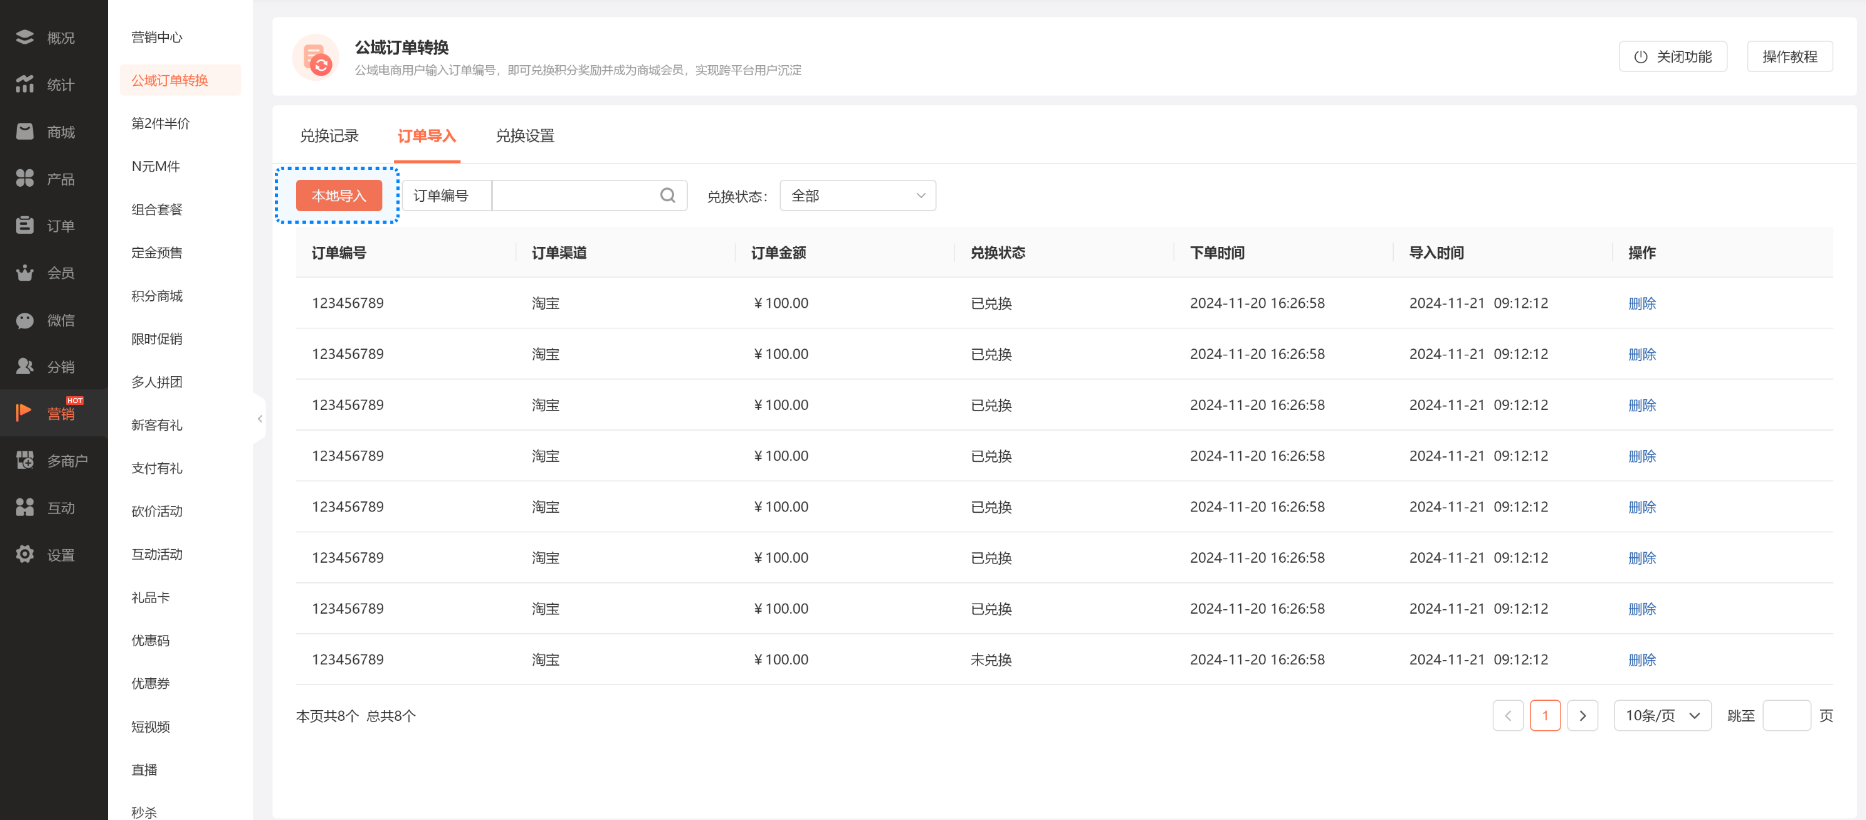Viewport: 1866px width, 820px height.
Task: Open 优惠码 in the marketing menu
Action: click(151, 640)
